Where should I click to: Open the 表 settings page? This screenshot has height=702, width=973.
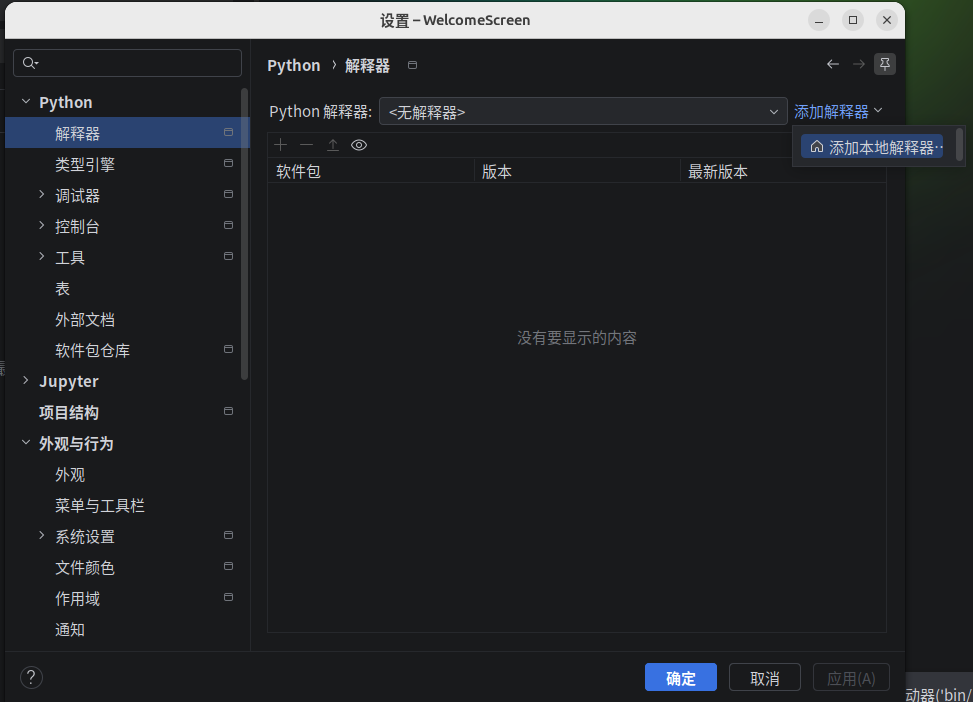click(127, 288)
